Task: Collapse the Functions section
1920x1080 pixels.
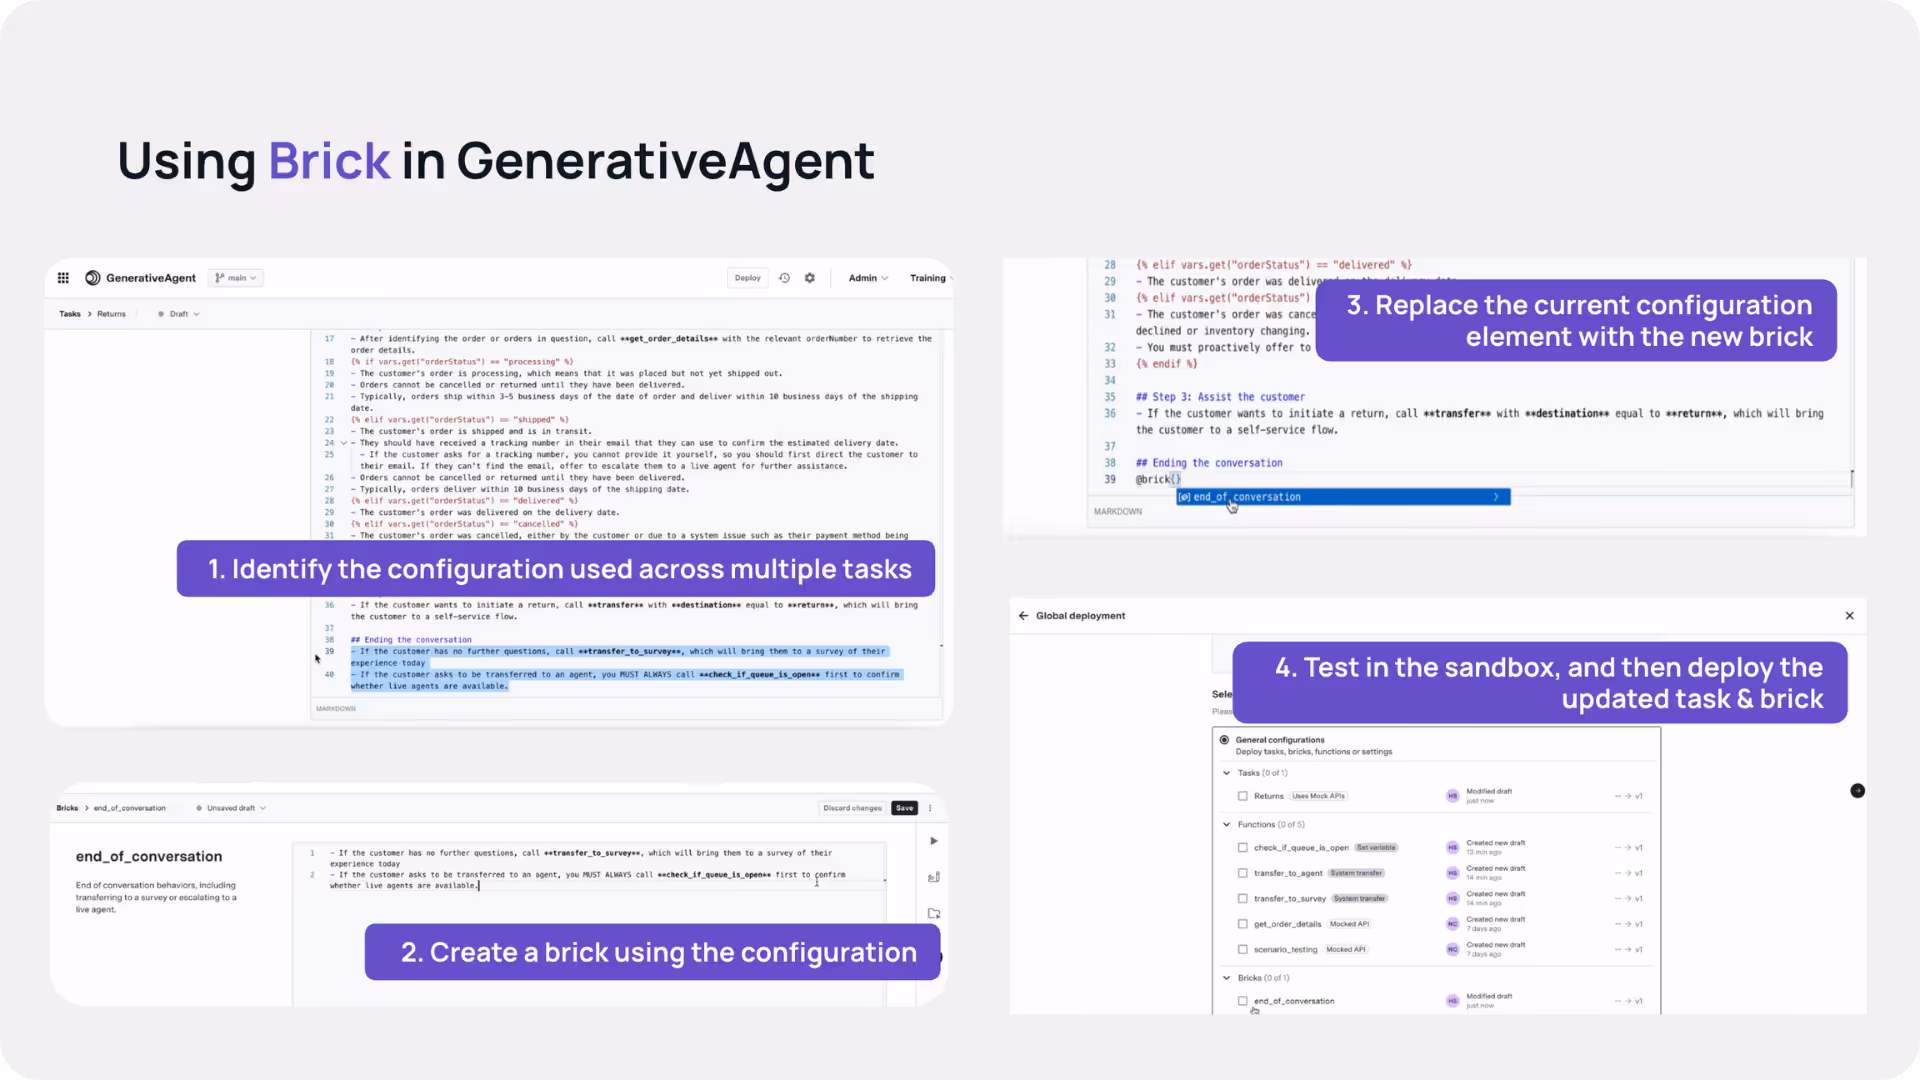Action: [1227, 824]
